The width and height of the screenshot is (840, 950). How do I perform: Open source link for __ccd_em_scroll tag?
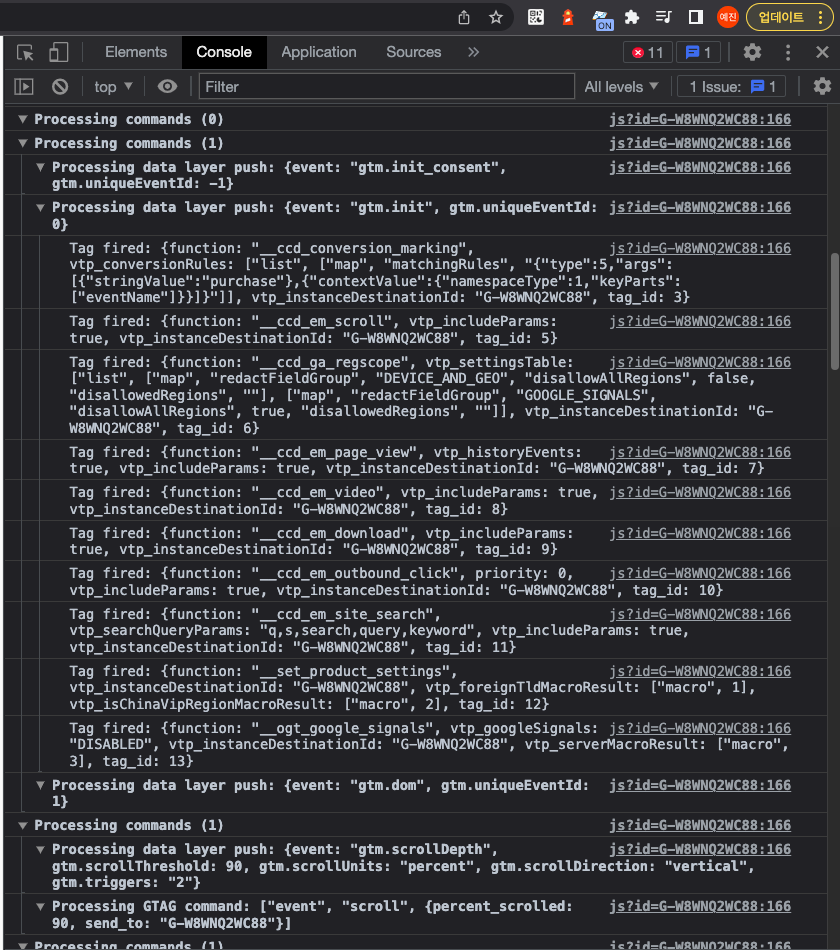[x=700, y=321]
